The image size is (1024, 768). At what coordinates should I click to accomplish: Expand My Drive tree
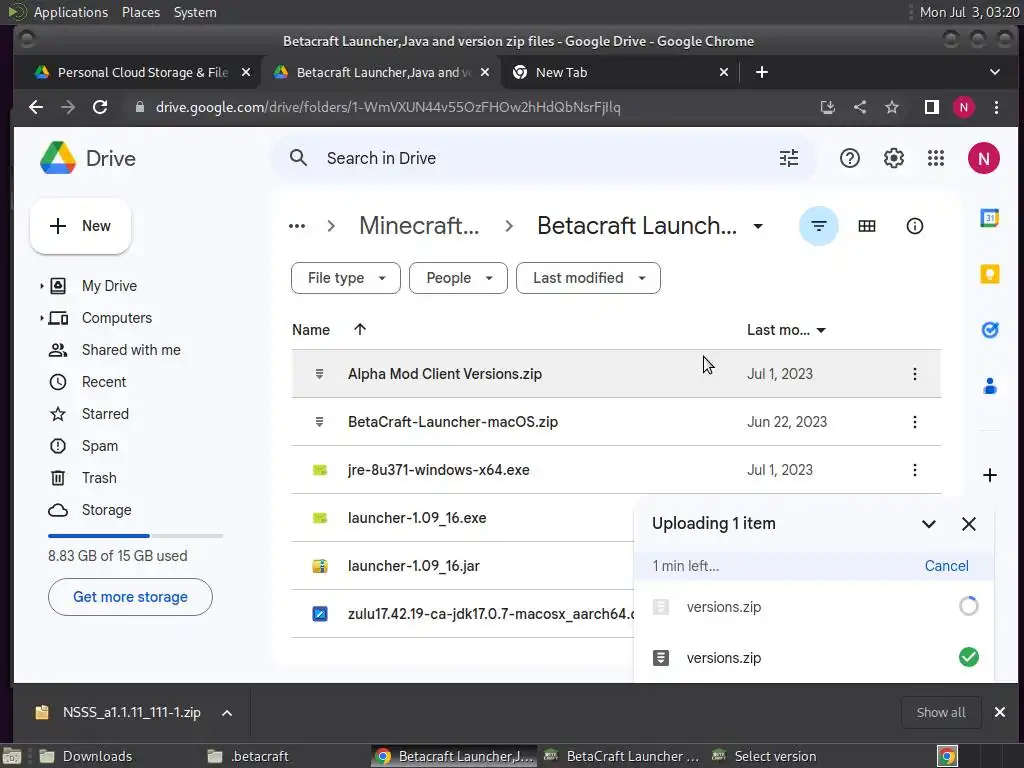tap(41, 286)
